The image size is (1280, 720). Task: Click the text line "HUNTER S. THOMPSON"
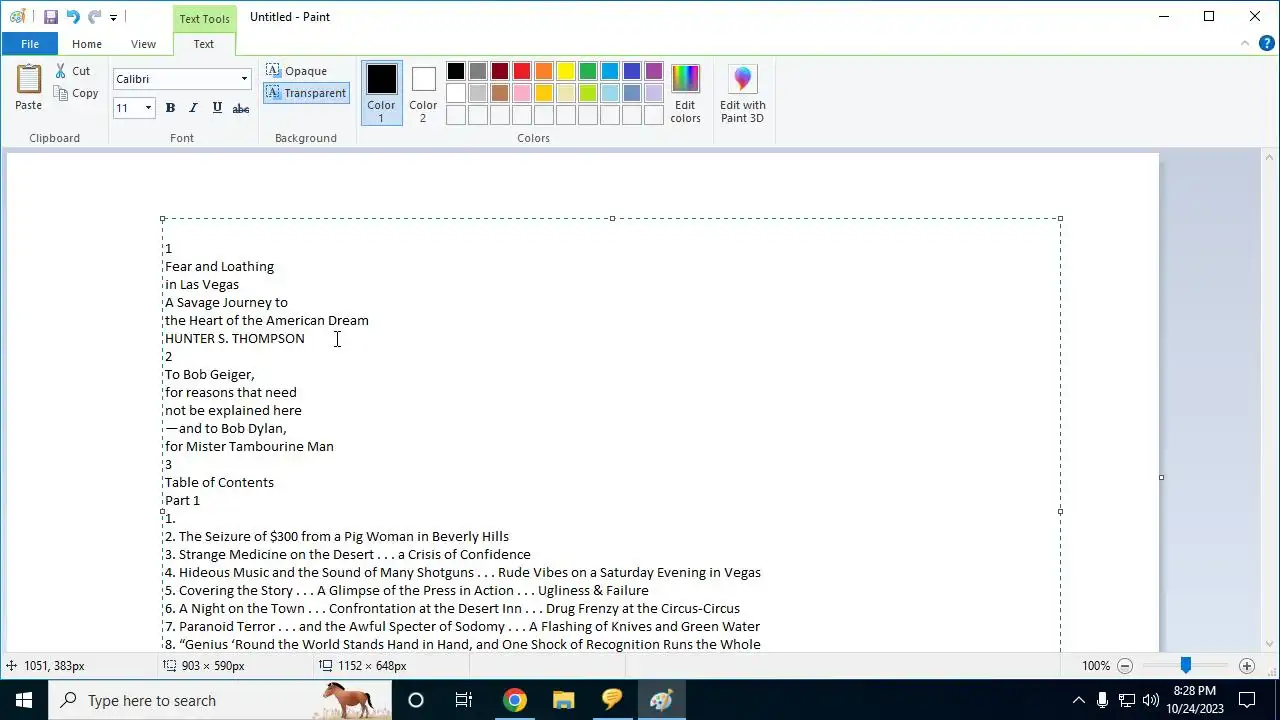[235, 339]
